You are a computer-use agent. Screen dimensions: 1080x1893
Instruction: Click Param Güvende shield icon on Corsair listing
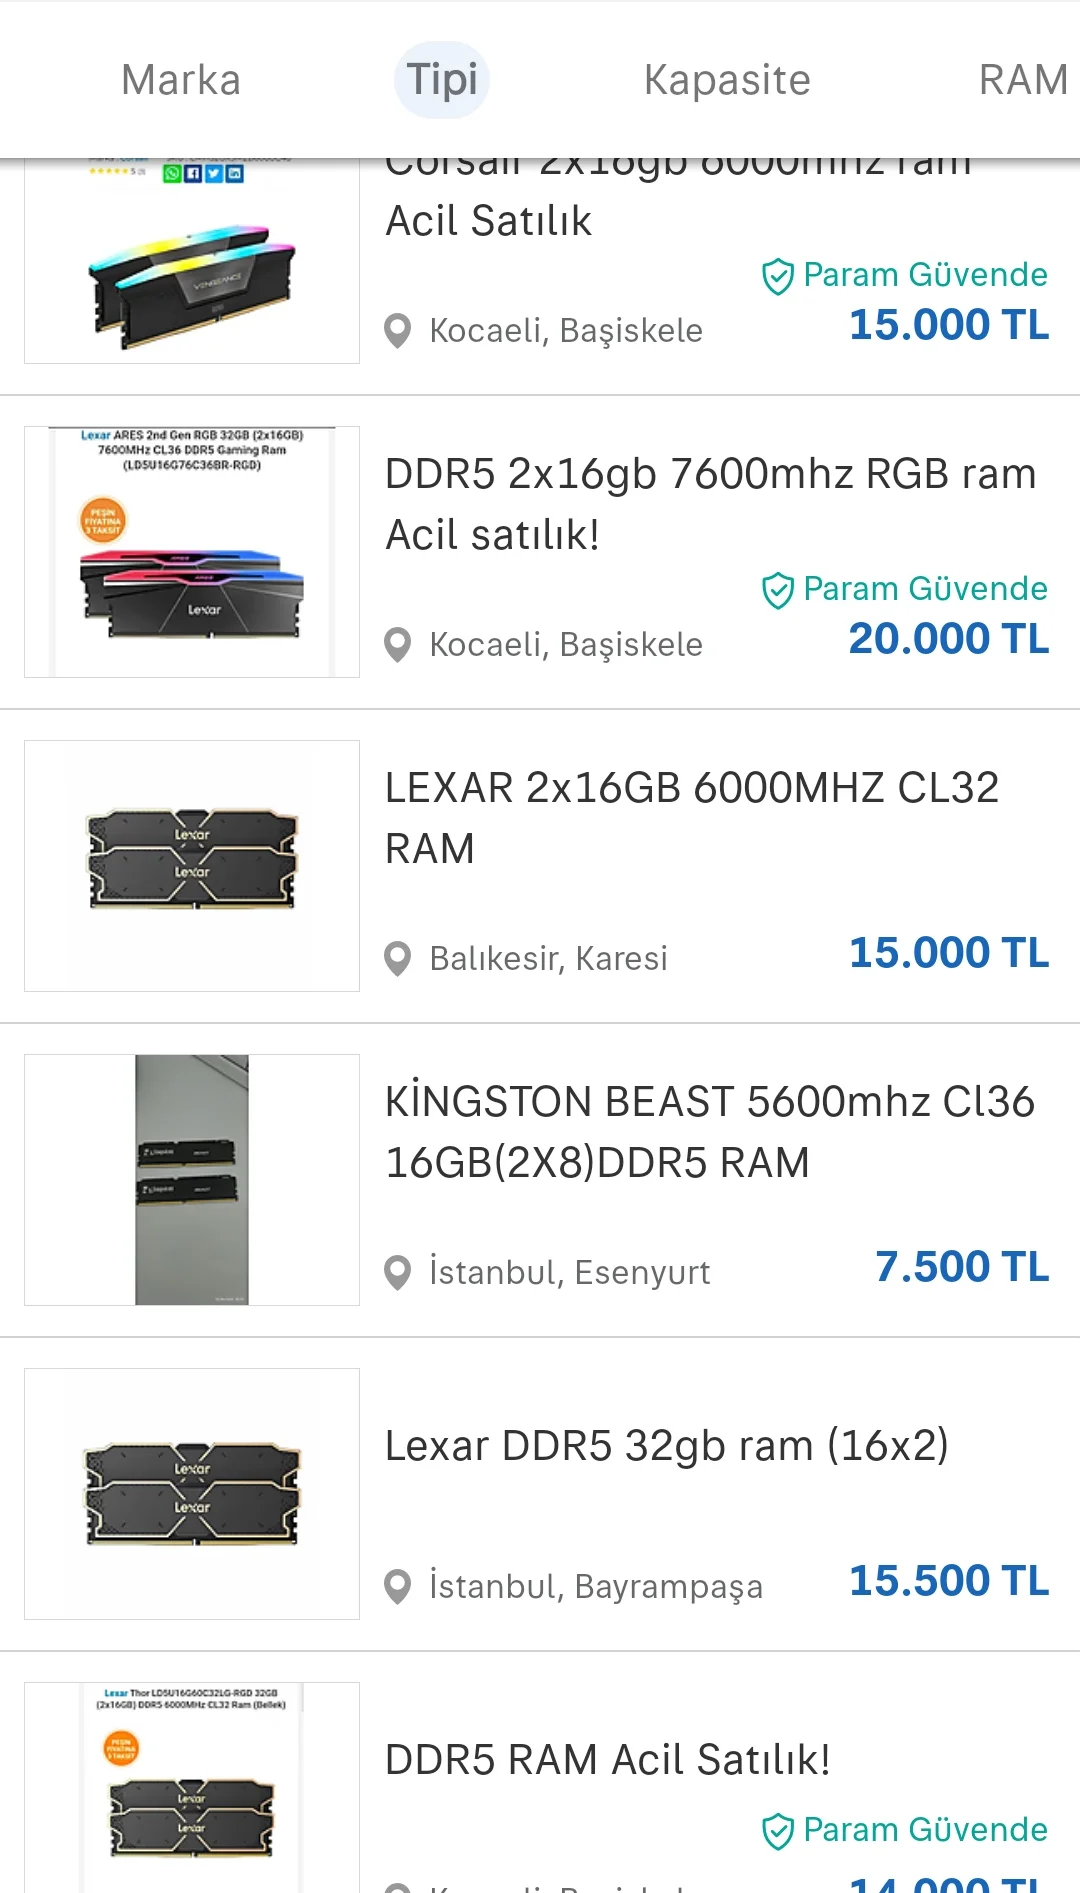pos(778,276)
